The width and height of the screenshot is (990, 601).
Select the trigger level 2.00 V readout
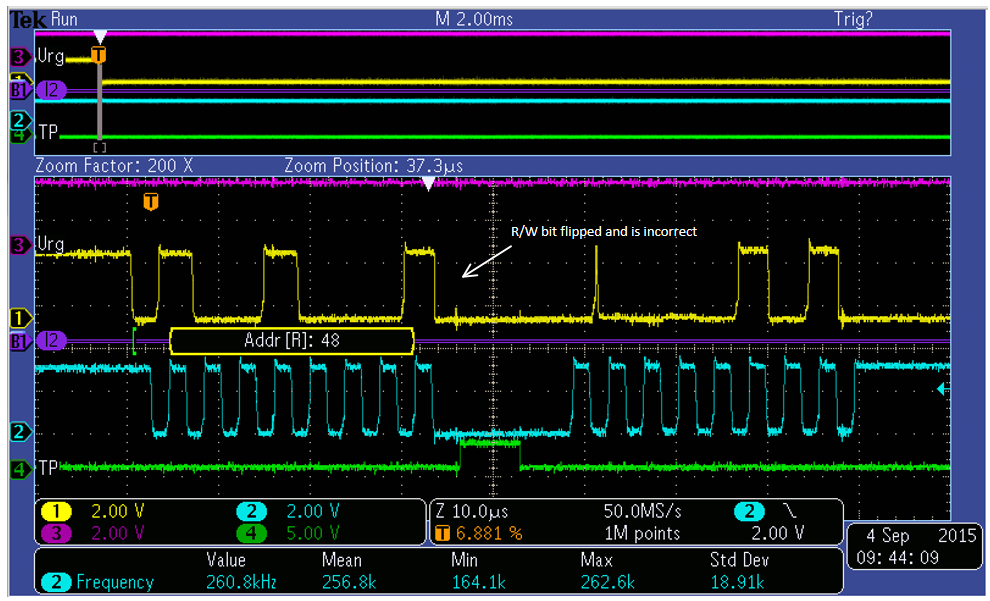(777, 533)
